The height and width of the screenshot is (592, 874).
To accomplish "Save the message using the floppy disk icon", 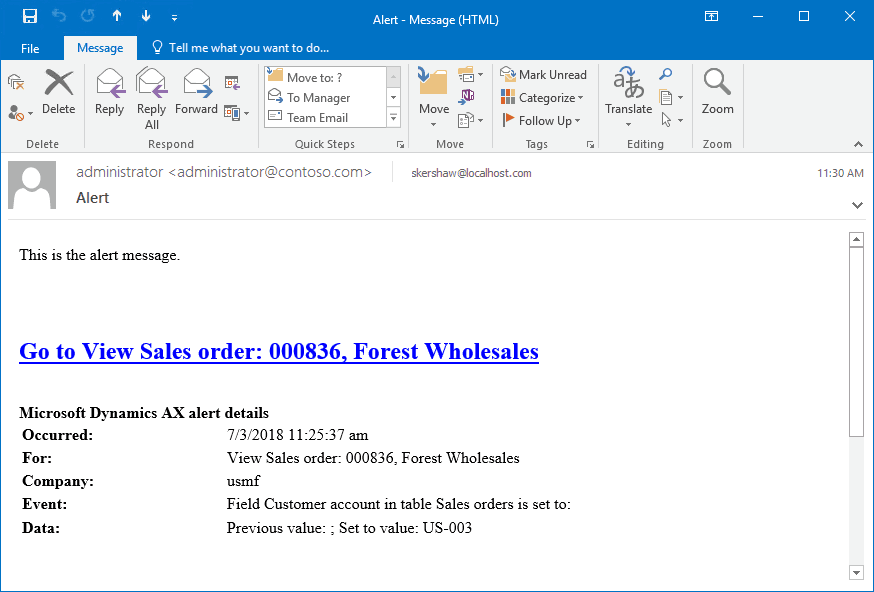I will [x=30, y=16].
